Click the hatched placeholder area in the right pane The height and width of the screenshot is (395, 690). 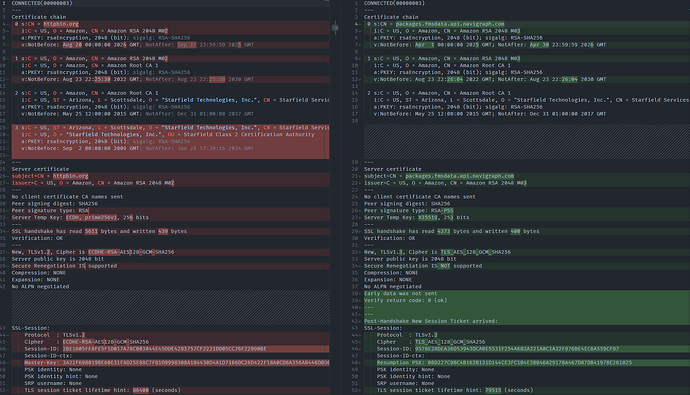527,141
